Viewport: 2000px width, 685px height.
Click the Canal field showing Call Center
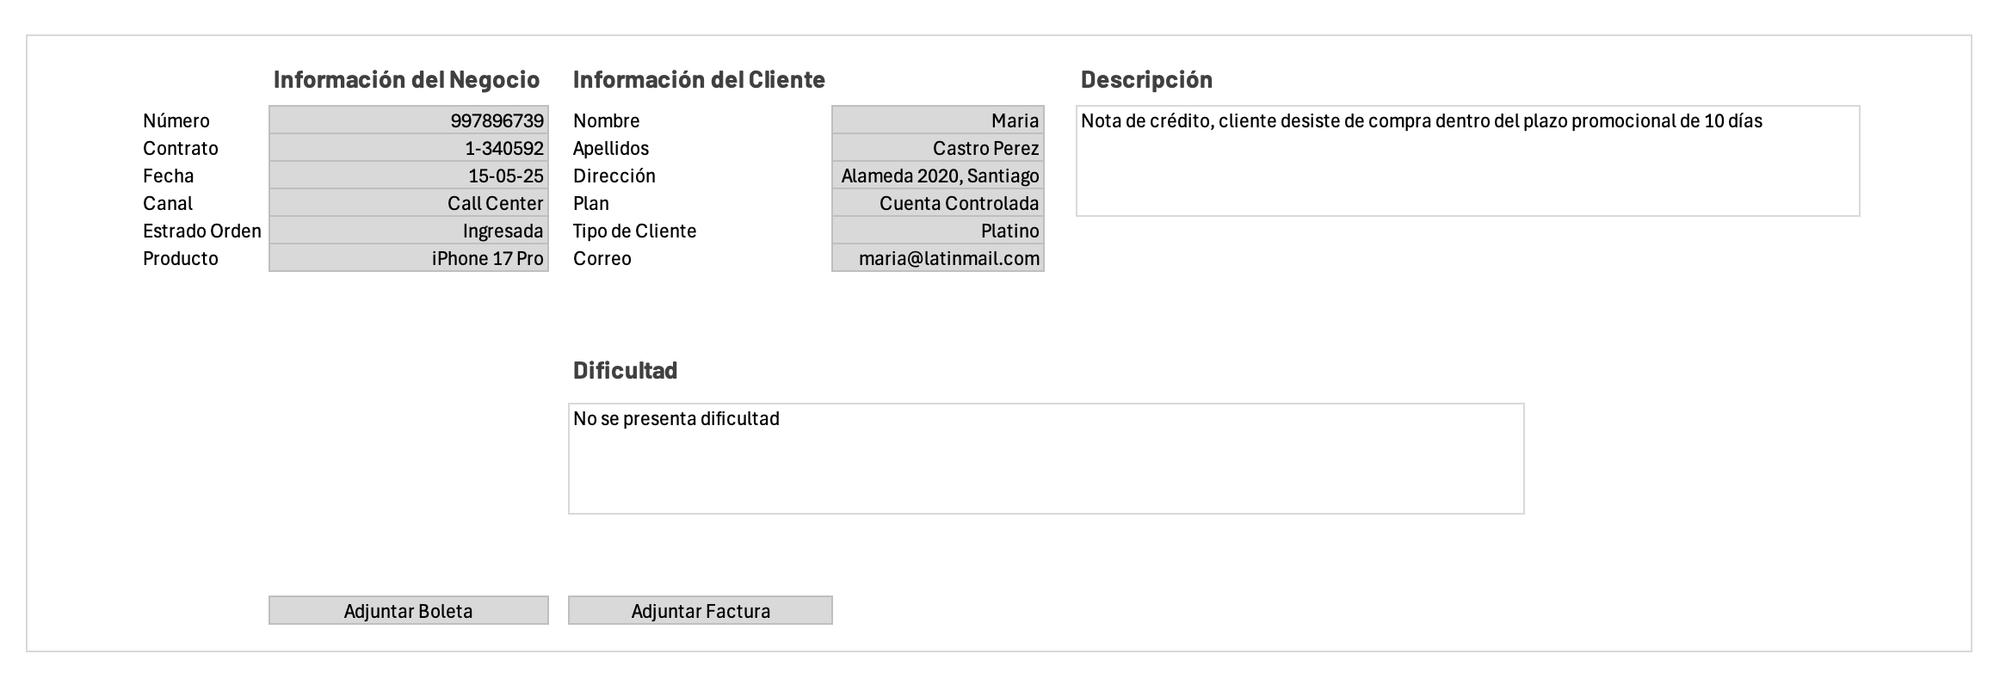tap(408, 203)
